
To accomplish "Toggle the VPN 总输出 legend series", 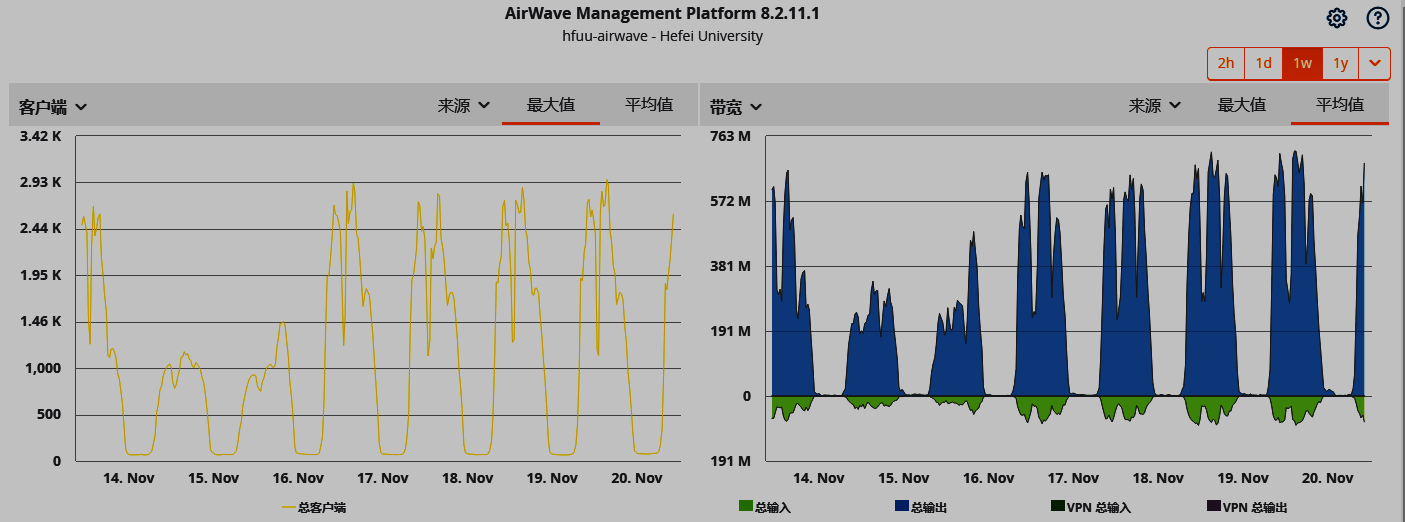I will 1247,508.
